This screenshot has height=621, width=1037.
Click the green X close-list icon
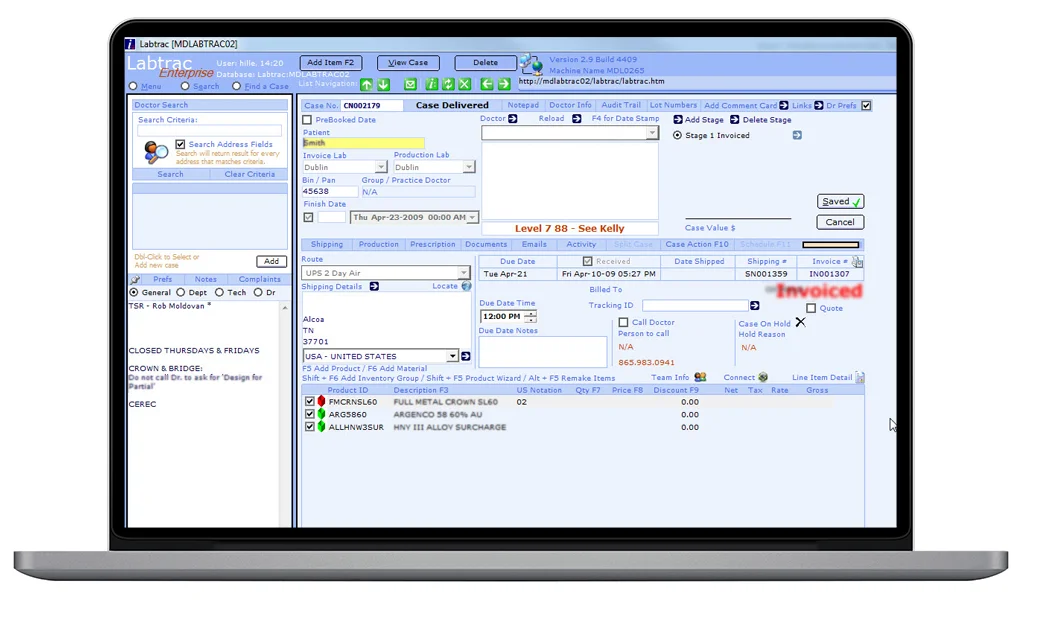tap(465, 84)
